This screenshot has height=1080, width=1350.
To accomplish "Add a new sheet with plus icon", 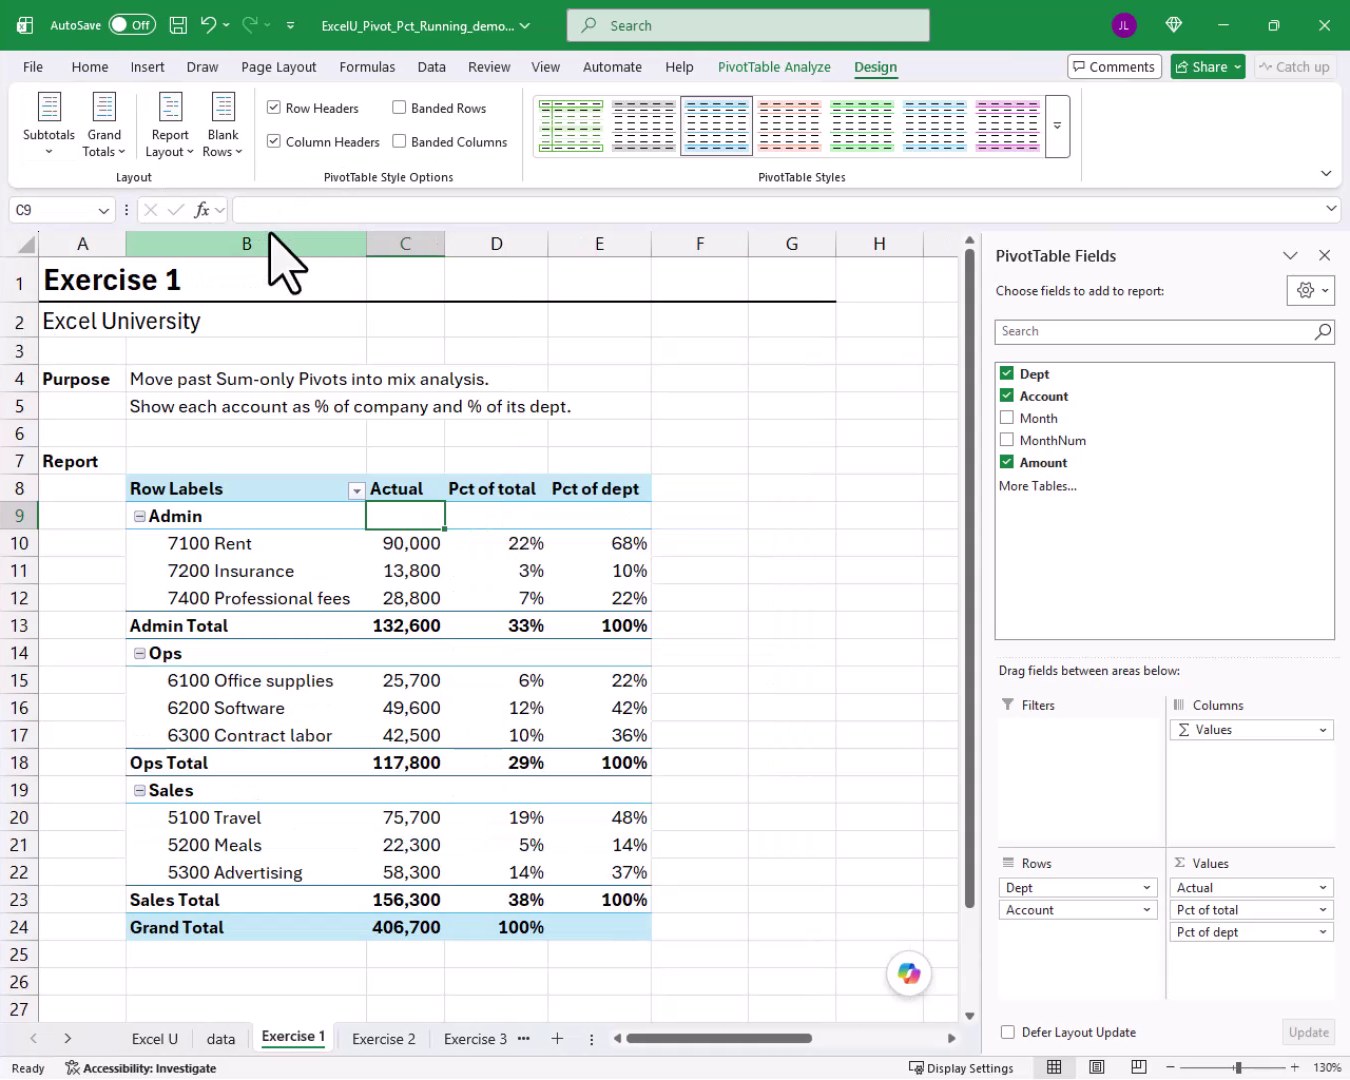I will (x=557, y=1038).
